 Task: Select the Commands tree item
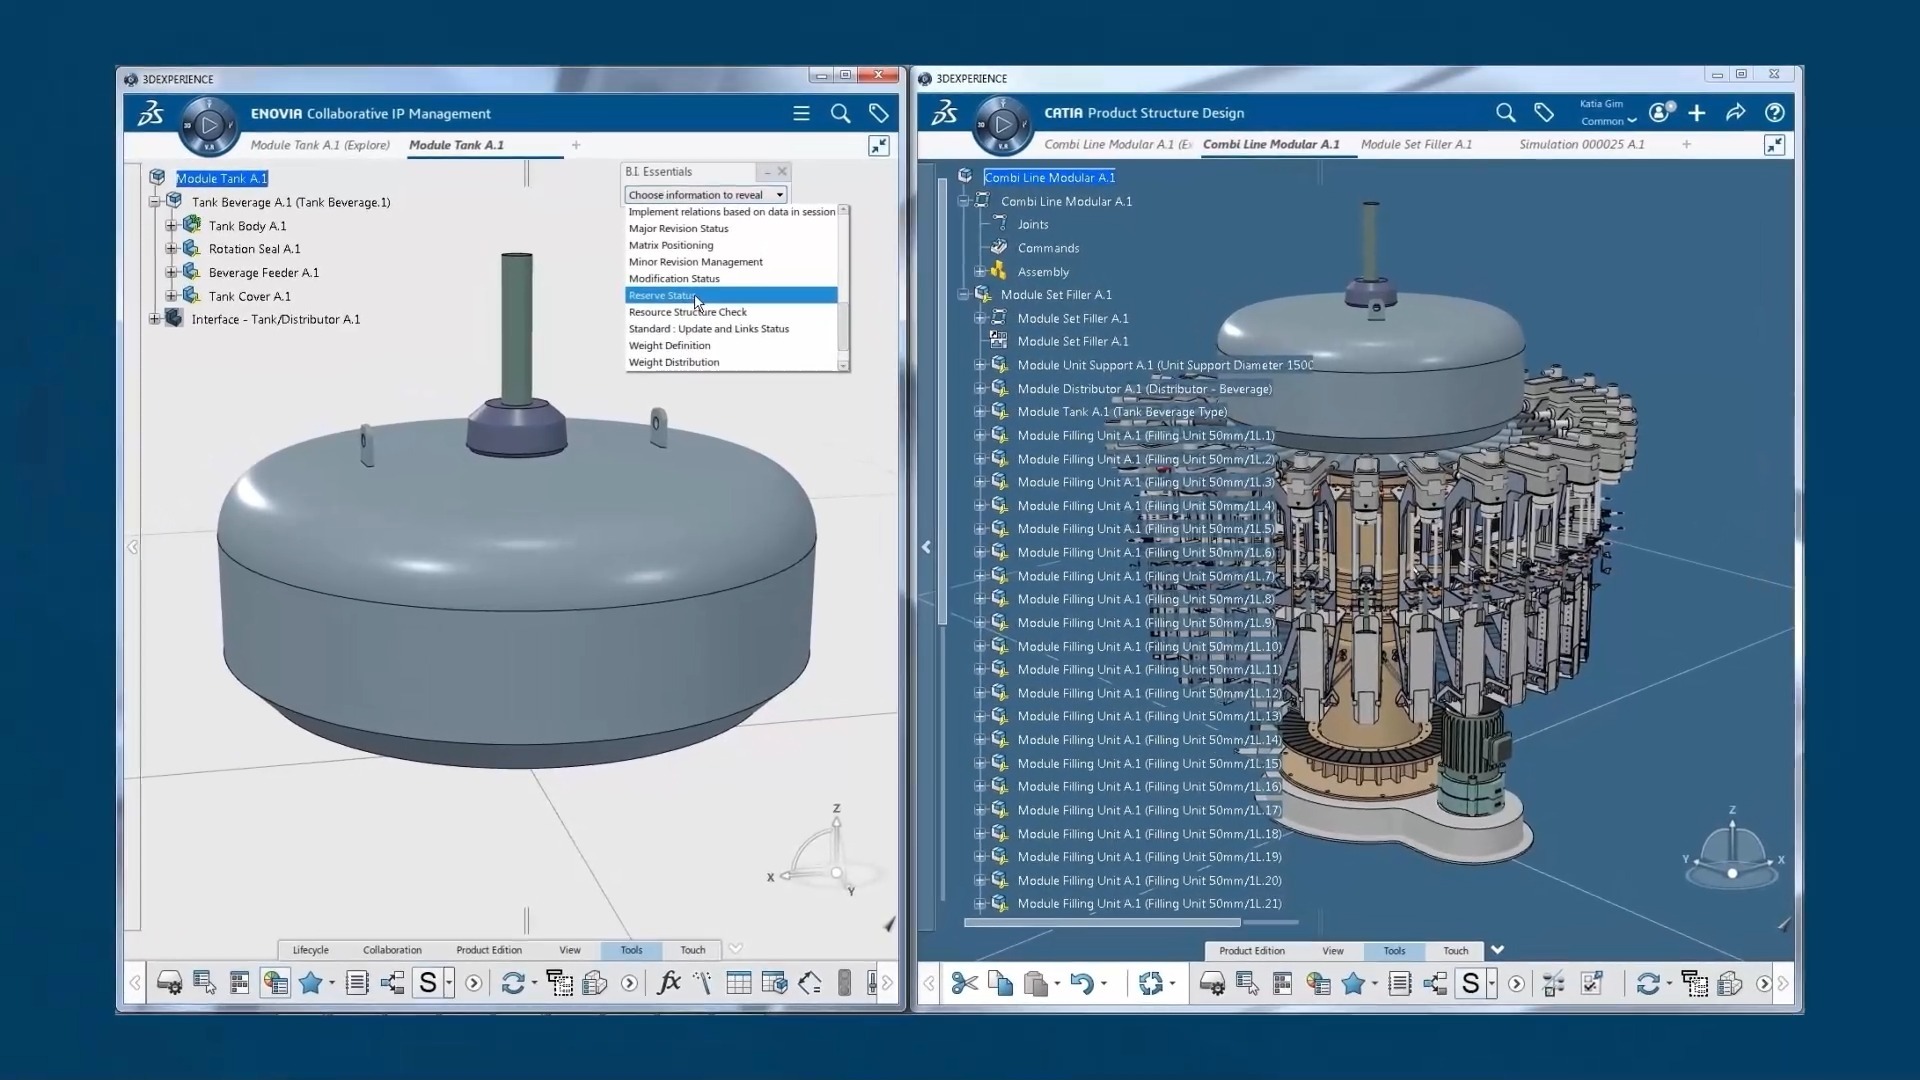[1048, 248]
